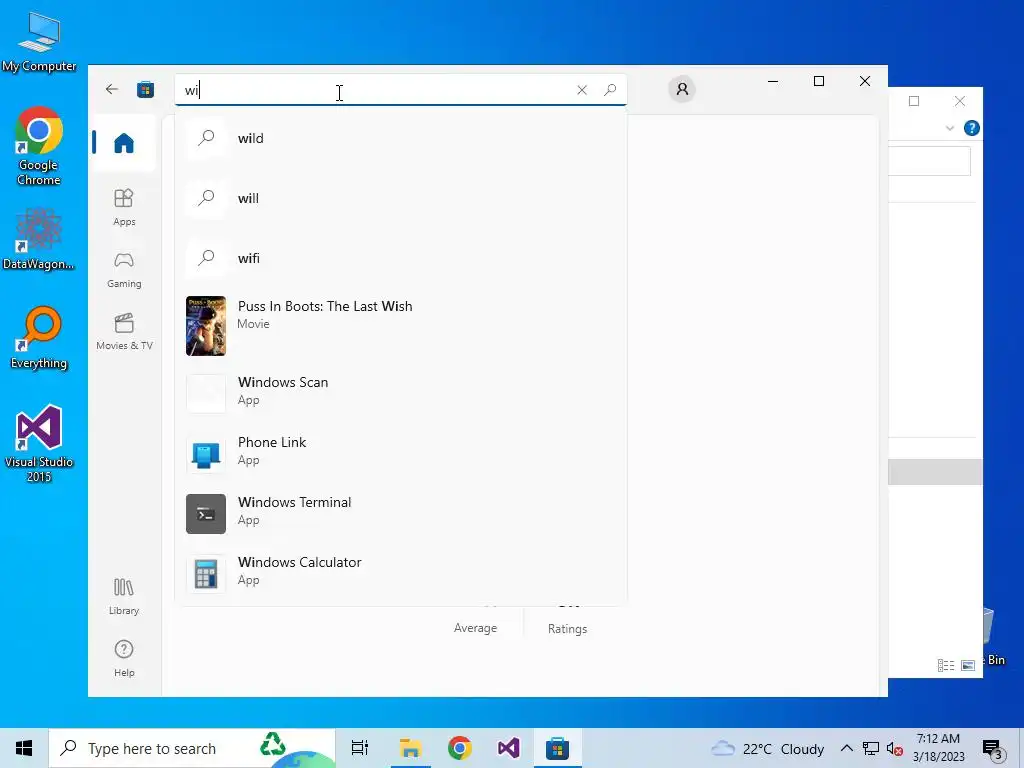Click Microsoft Store taskbar icon
1024x768 pixels.
click(557, 748)
